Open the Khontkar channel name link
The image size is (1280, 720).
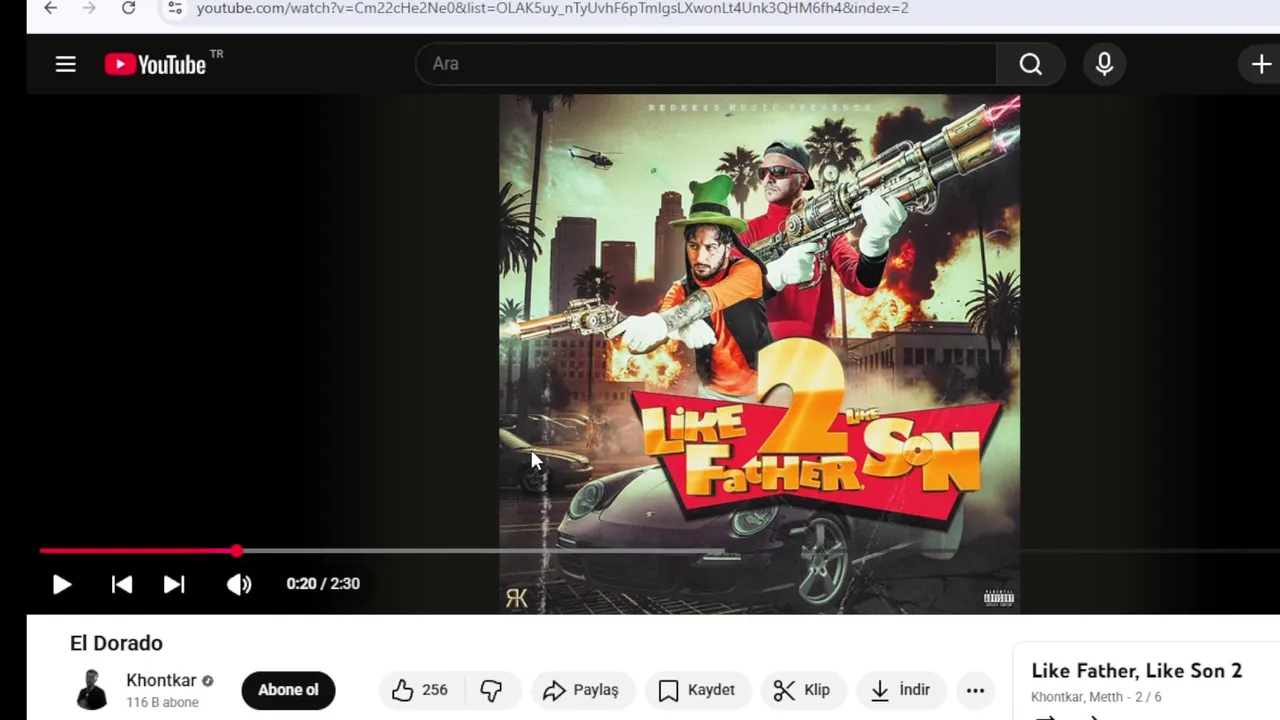coord(161,680)
